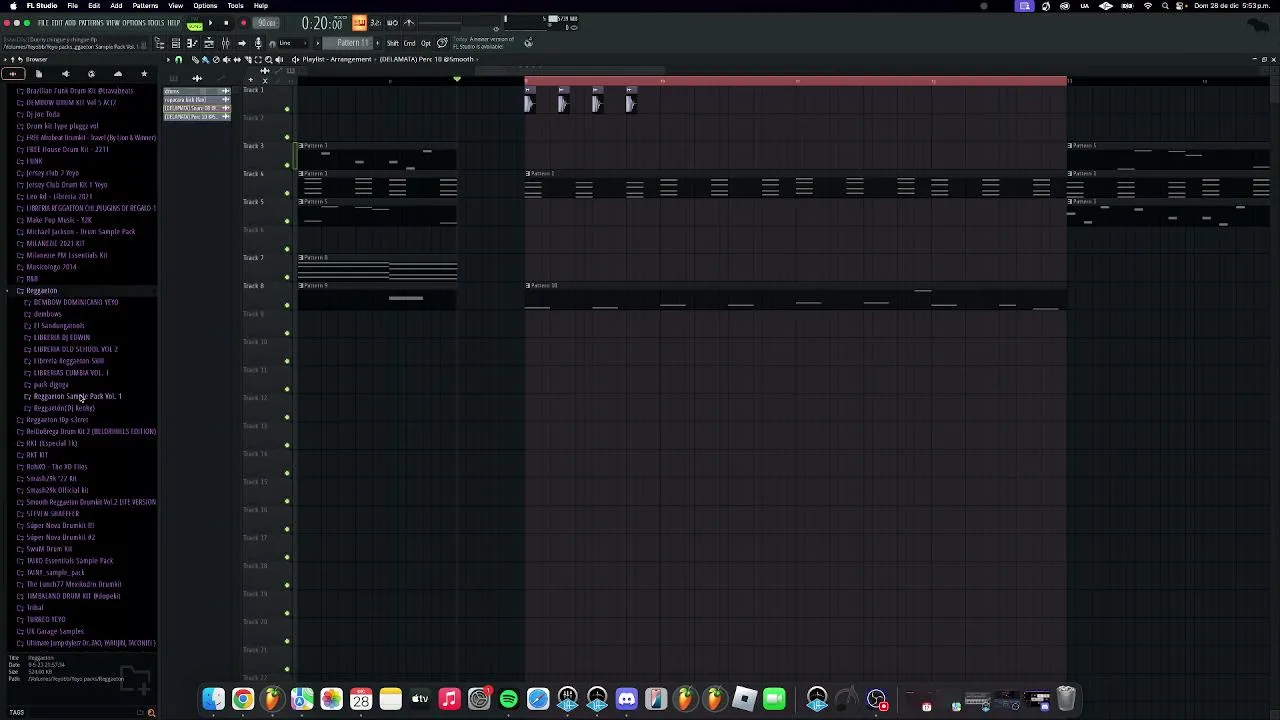
Task: Open the macOS Help menu bar item
Action: tap(261, 6)
